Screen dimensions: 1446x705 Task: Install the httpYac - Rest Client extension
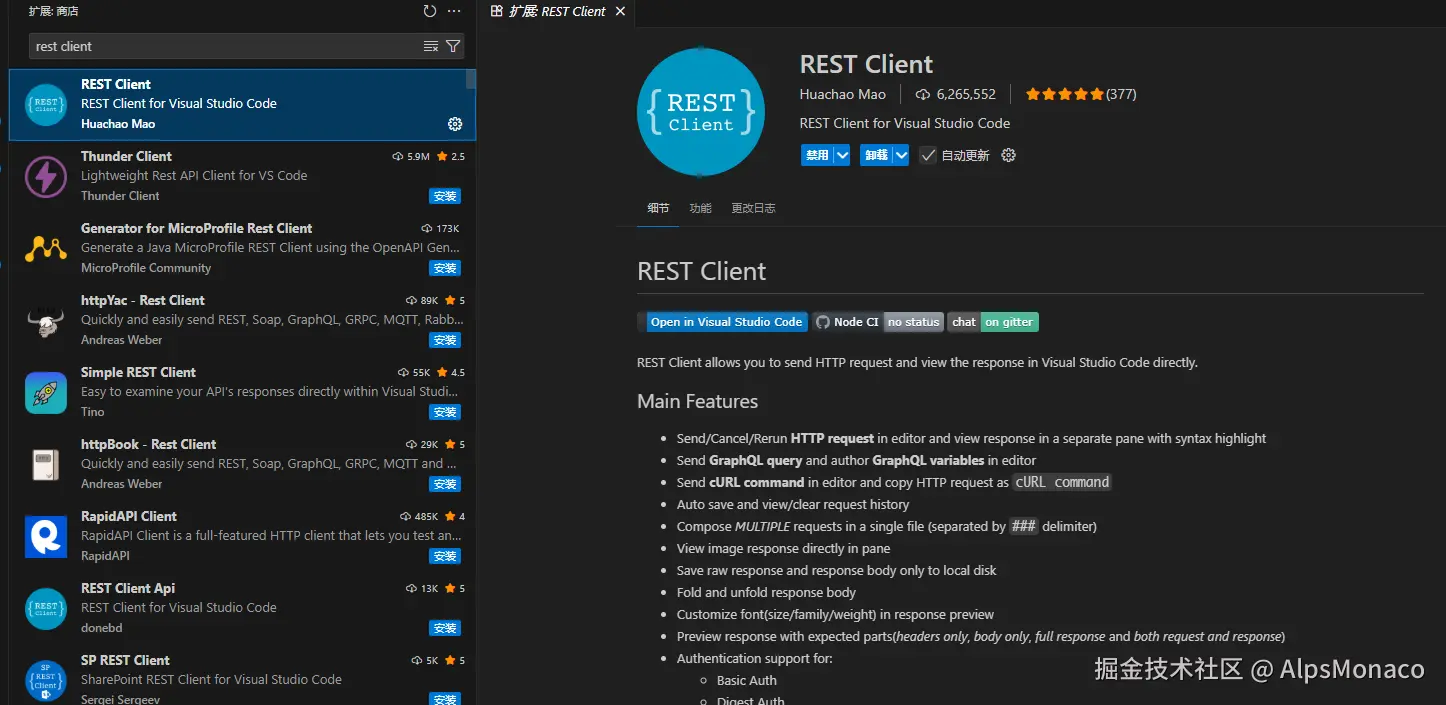pyautogui.click(x=444, y=340)
